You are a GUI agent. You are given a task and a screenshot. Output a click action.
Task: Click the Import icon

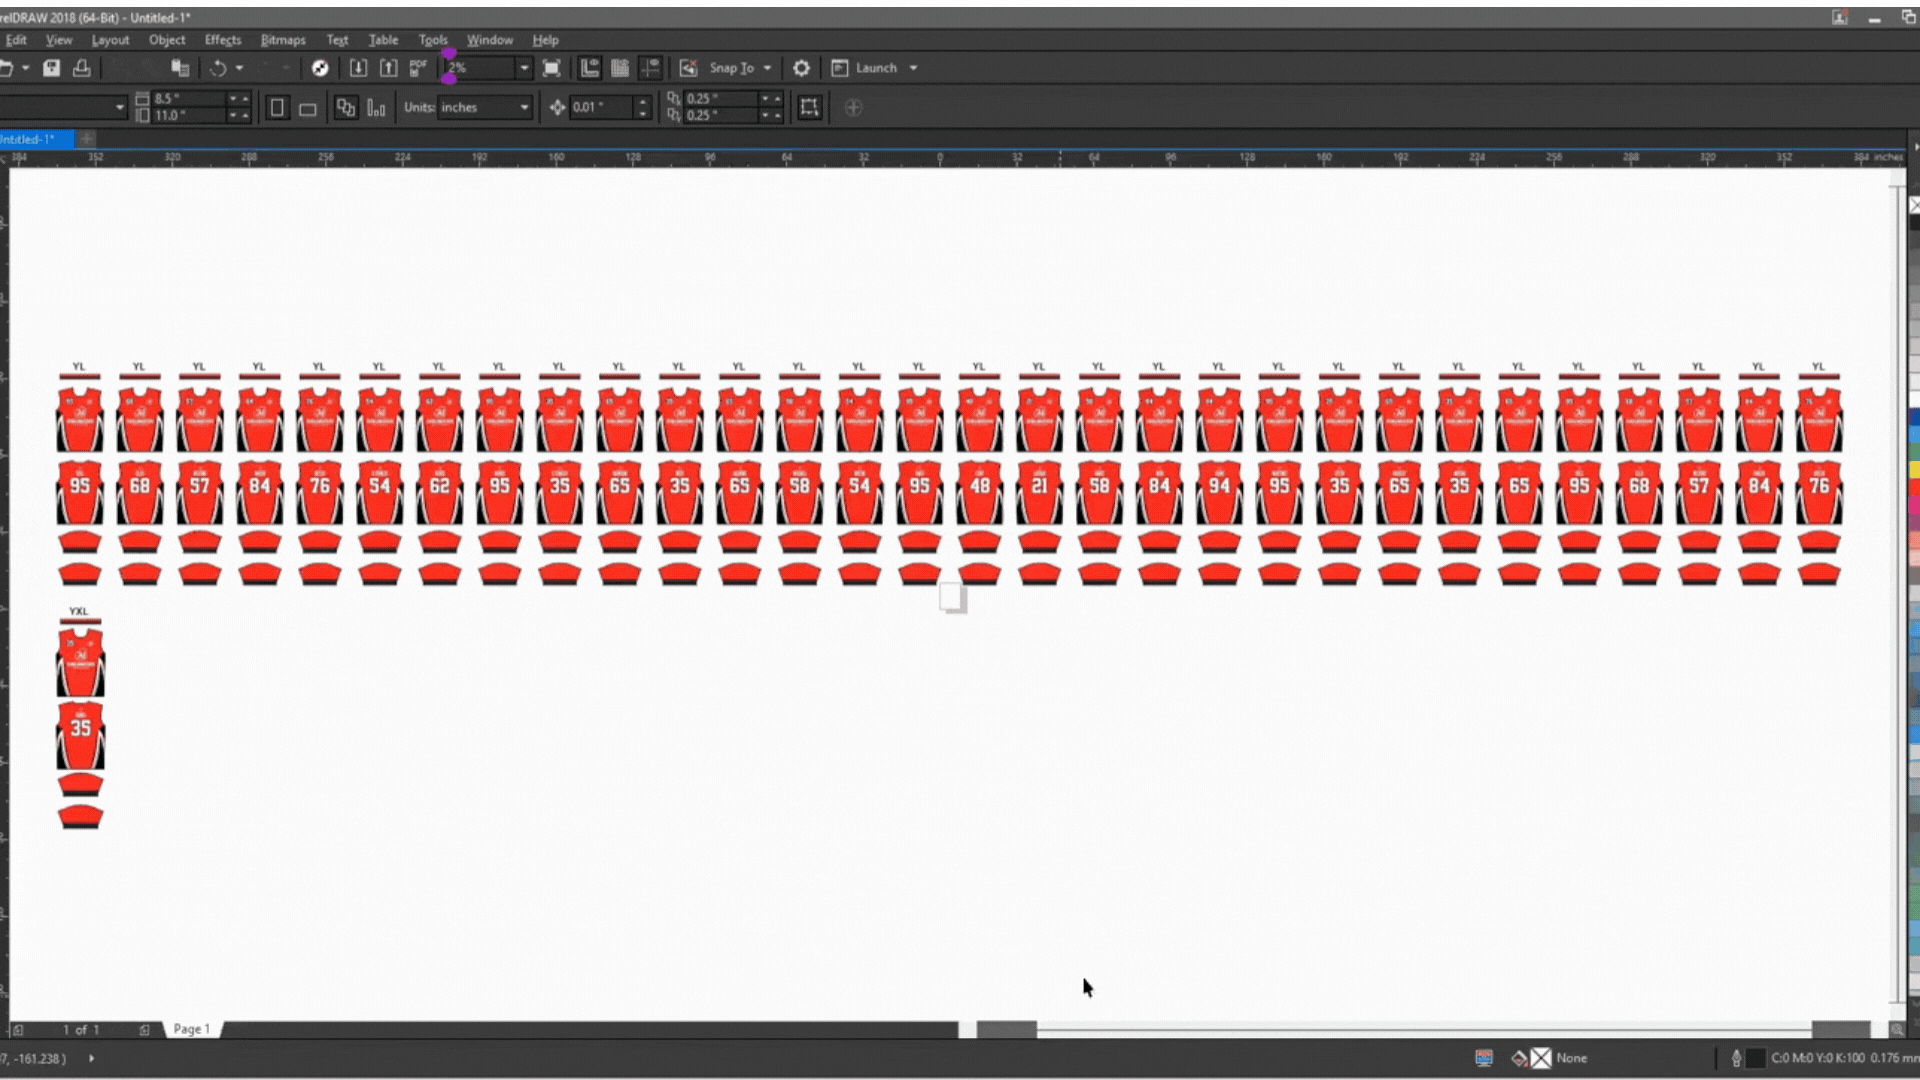click(358, 68)
